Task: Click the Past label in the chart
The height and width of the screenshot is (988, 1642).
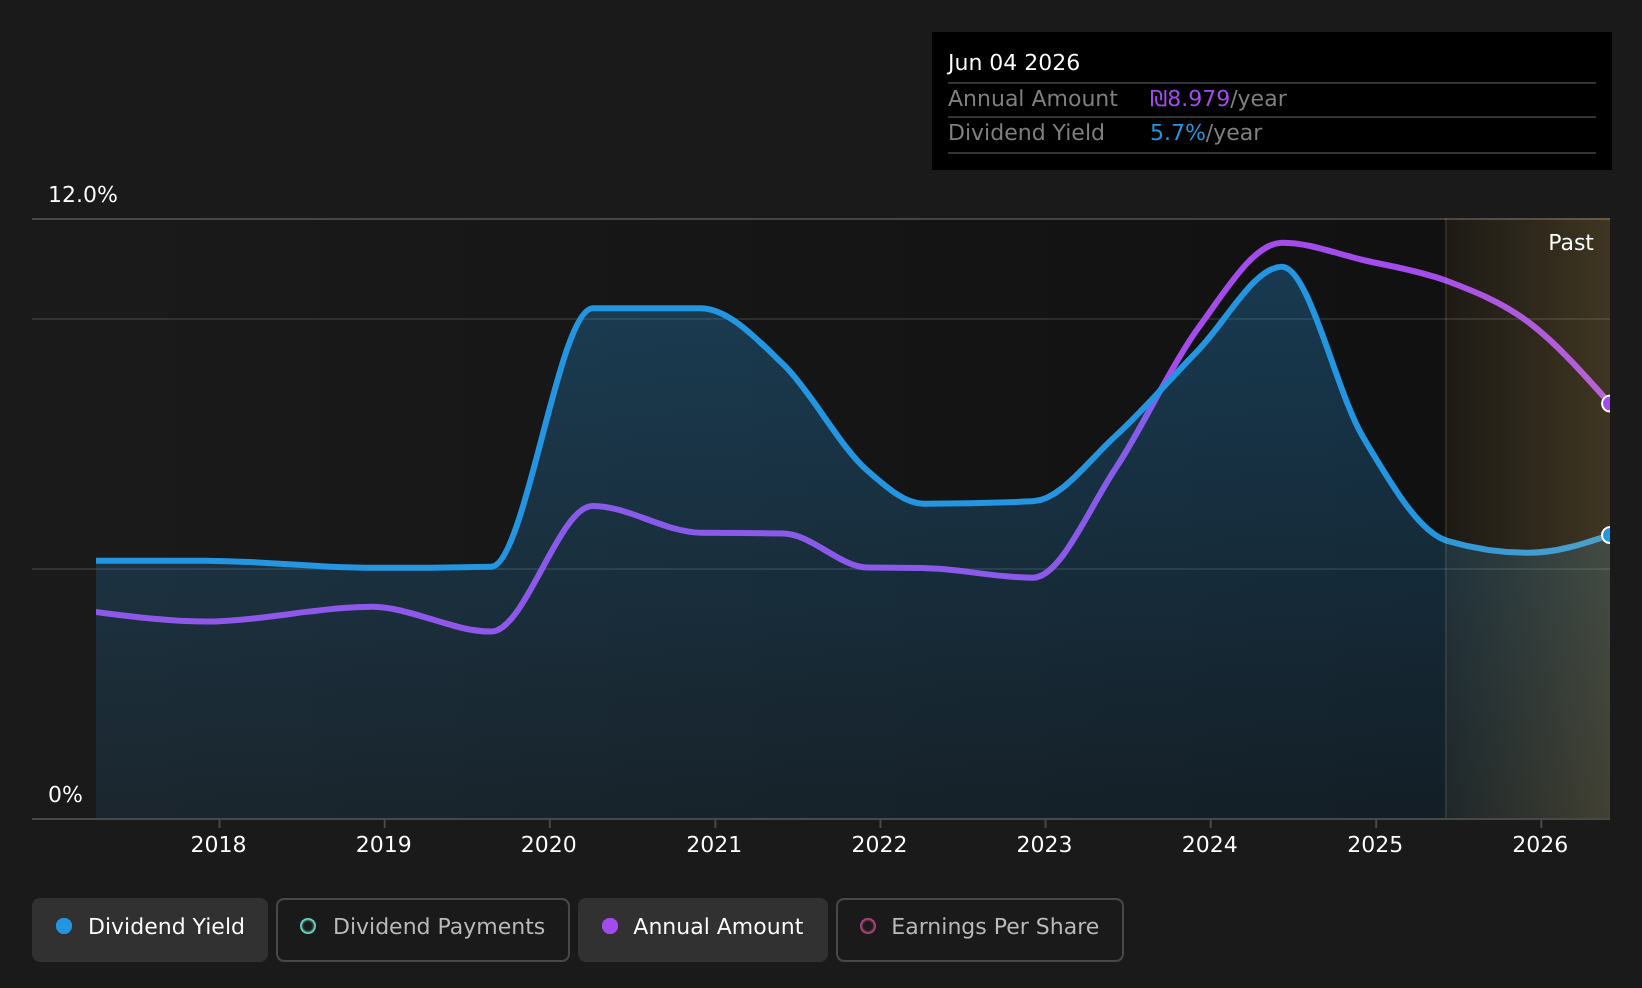Action: [1570, 243]
